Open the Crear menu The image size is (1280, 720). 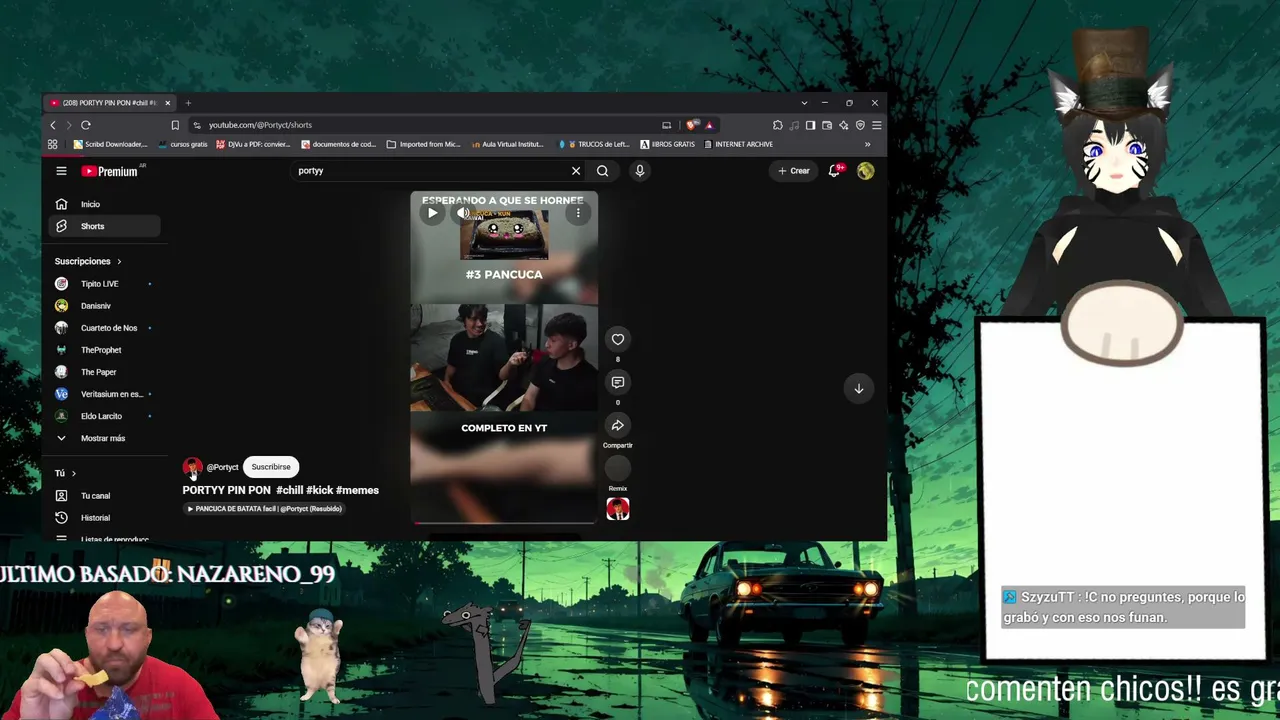coord(794,171)
